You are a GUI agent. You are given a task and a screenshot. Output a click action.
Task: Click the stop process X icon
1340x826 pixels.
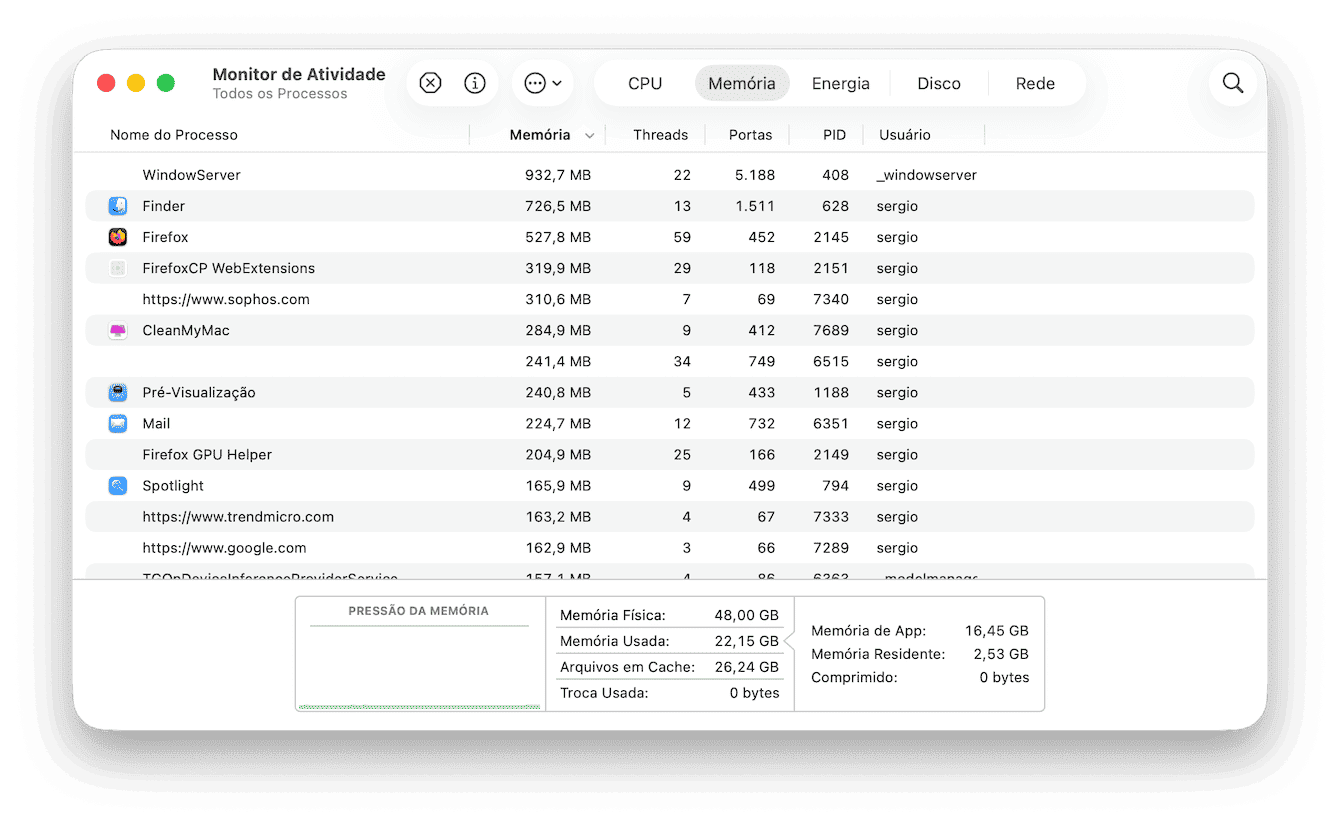pyautogui.click(x=430, y=83)
